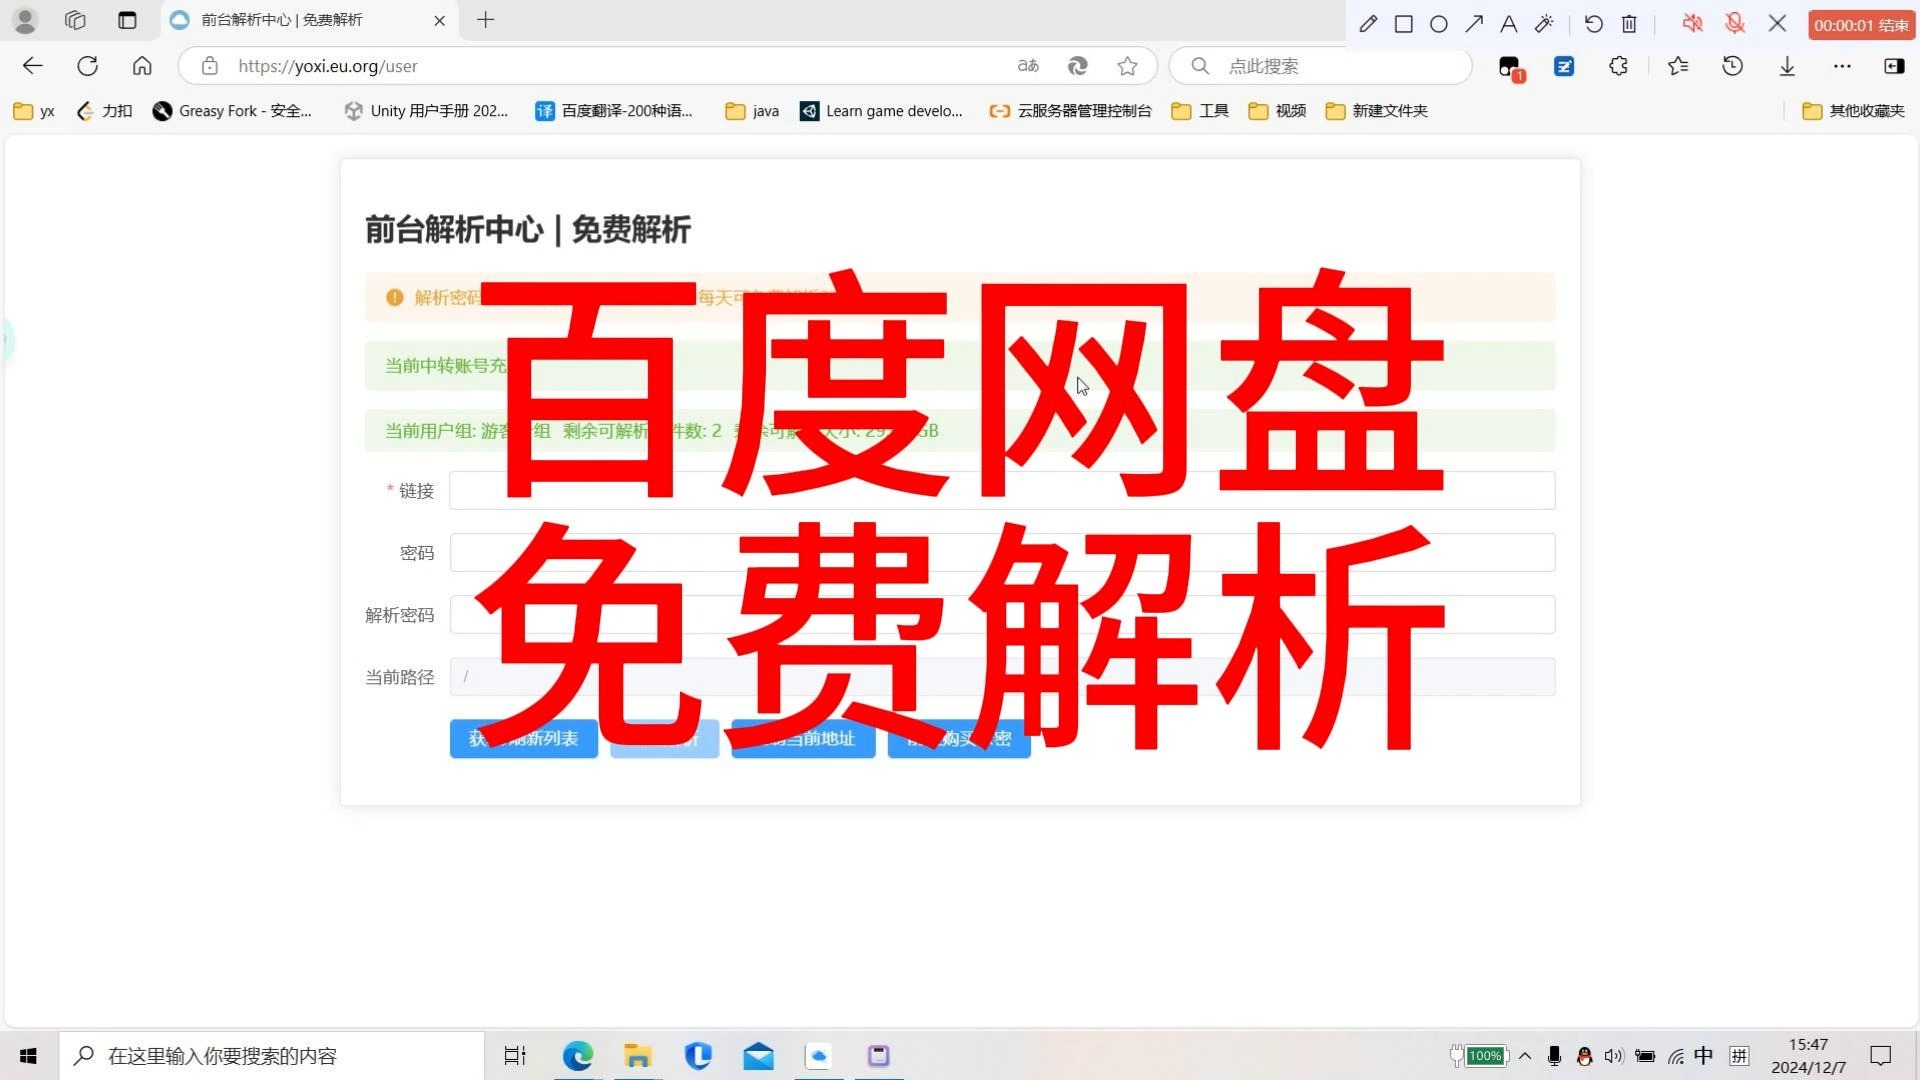The height and width of the screenshot is (1080, 1920).
Task: Select the text annotation tool
Action: tap(1509, 24)
